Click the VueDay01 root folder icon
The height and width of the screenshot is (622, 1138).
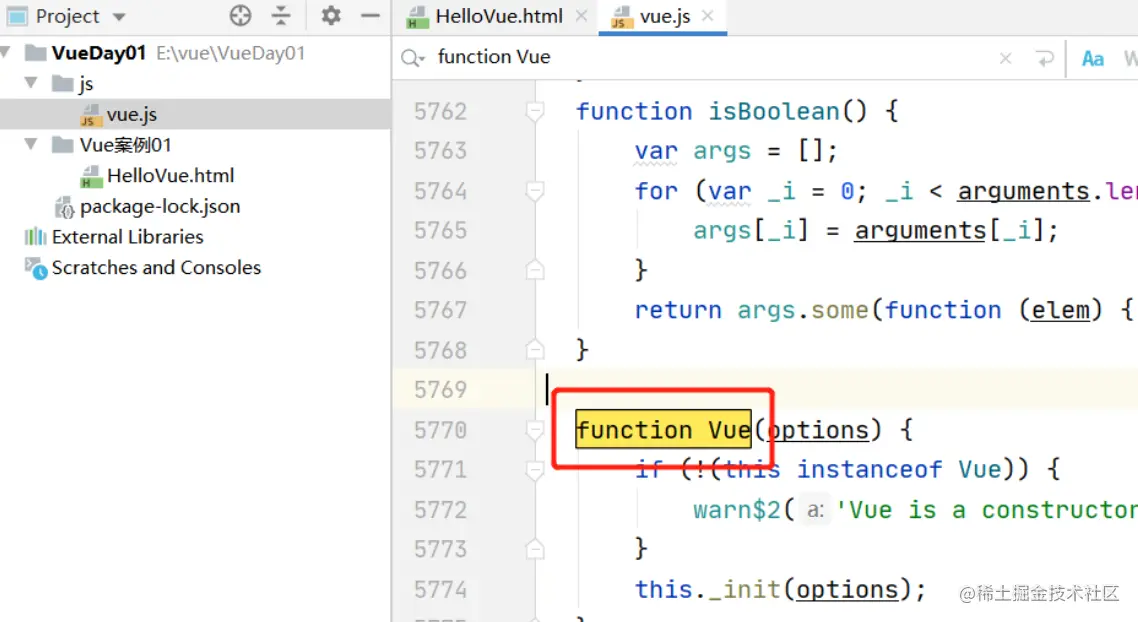coord(36,52)
